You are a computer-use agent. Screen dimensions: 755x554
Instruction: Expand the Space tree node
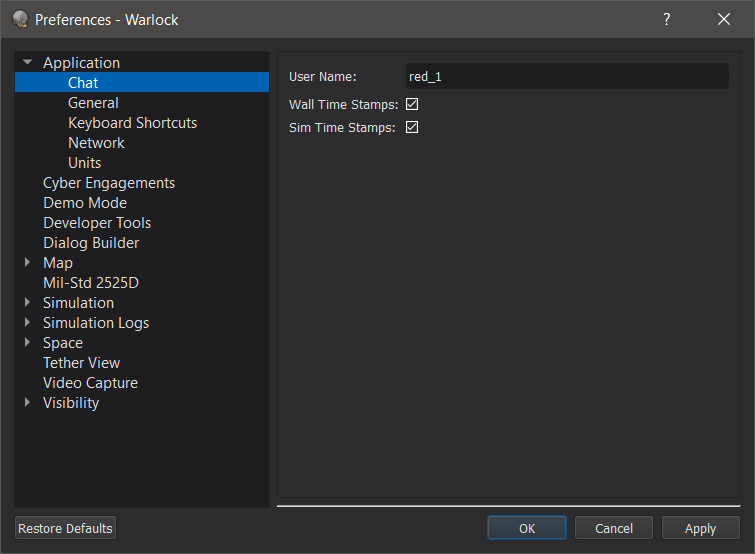click(27, 342)
